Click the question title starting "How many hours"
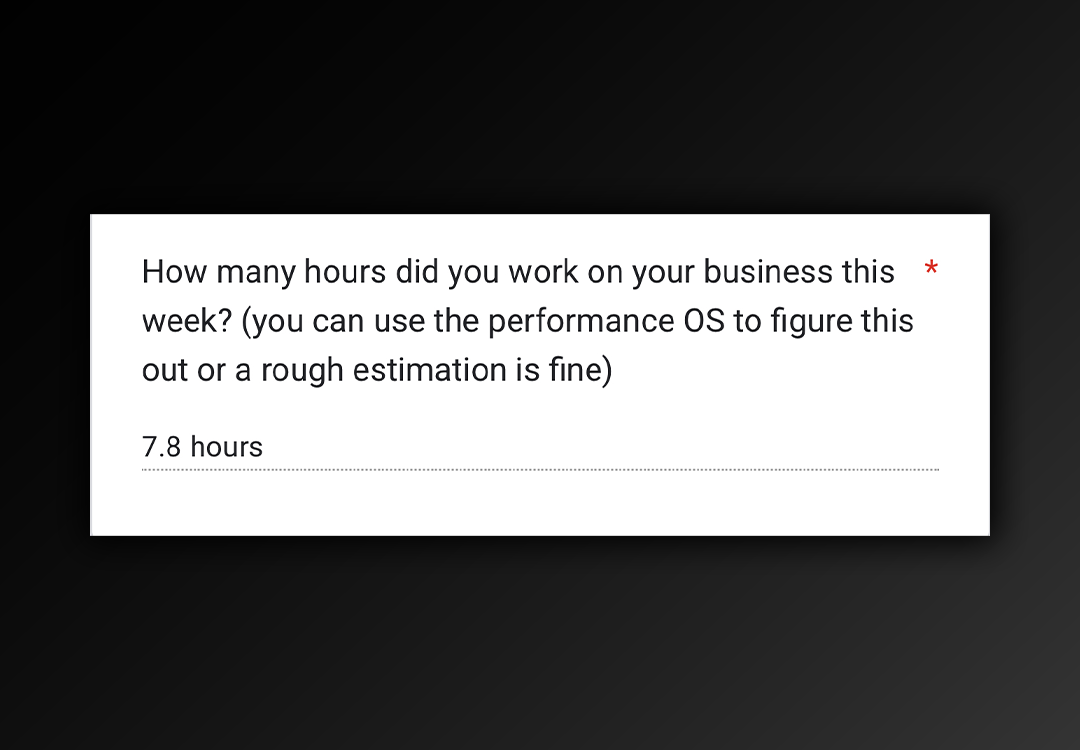1080x750 pixels. pyautogui.click(x=528, y=320)
